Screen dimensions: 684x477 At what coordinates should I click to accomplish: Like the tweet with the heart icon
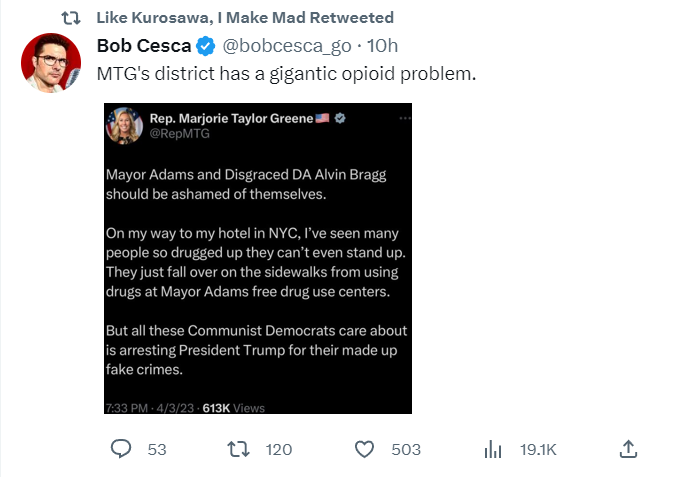point(365,449)
